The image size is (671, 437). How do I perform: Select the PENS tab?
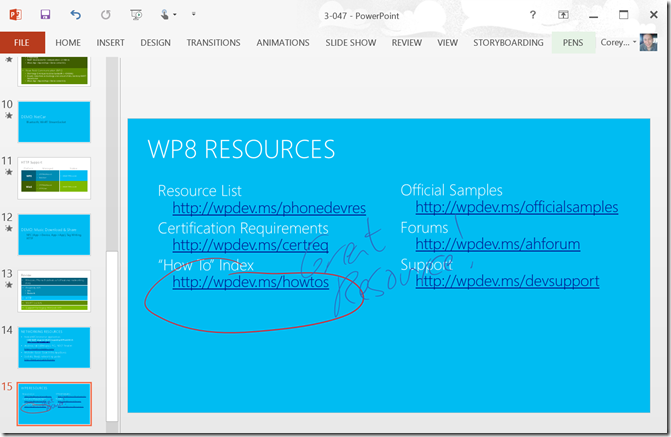tap(573, 43)
